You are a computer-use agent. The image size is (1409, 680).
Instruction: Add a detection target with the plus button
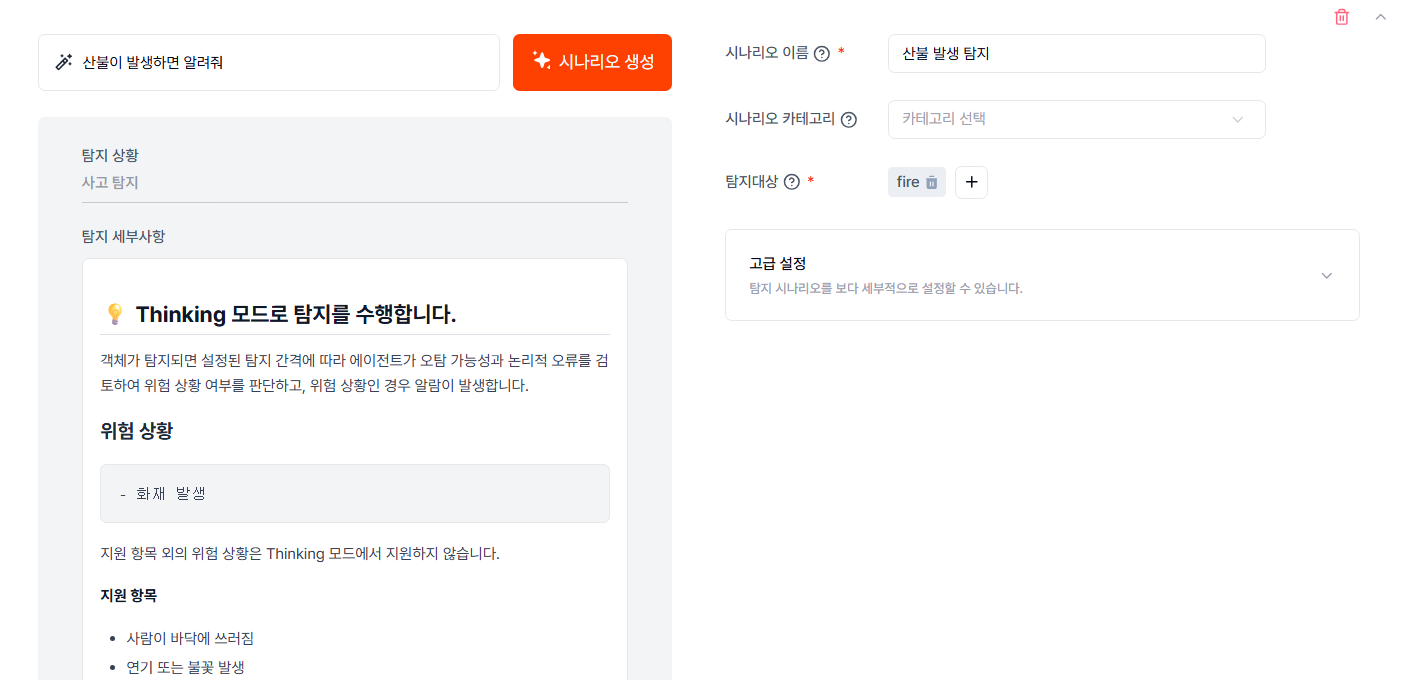click(971, 182)
